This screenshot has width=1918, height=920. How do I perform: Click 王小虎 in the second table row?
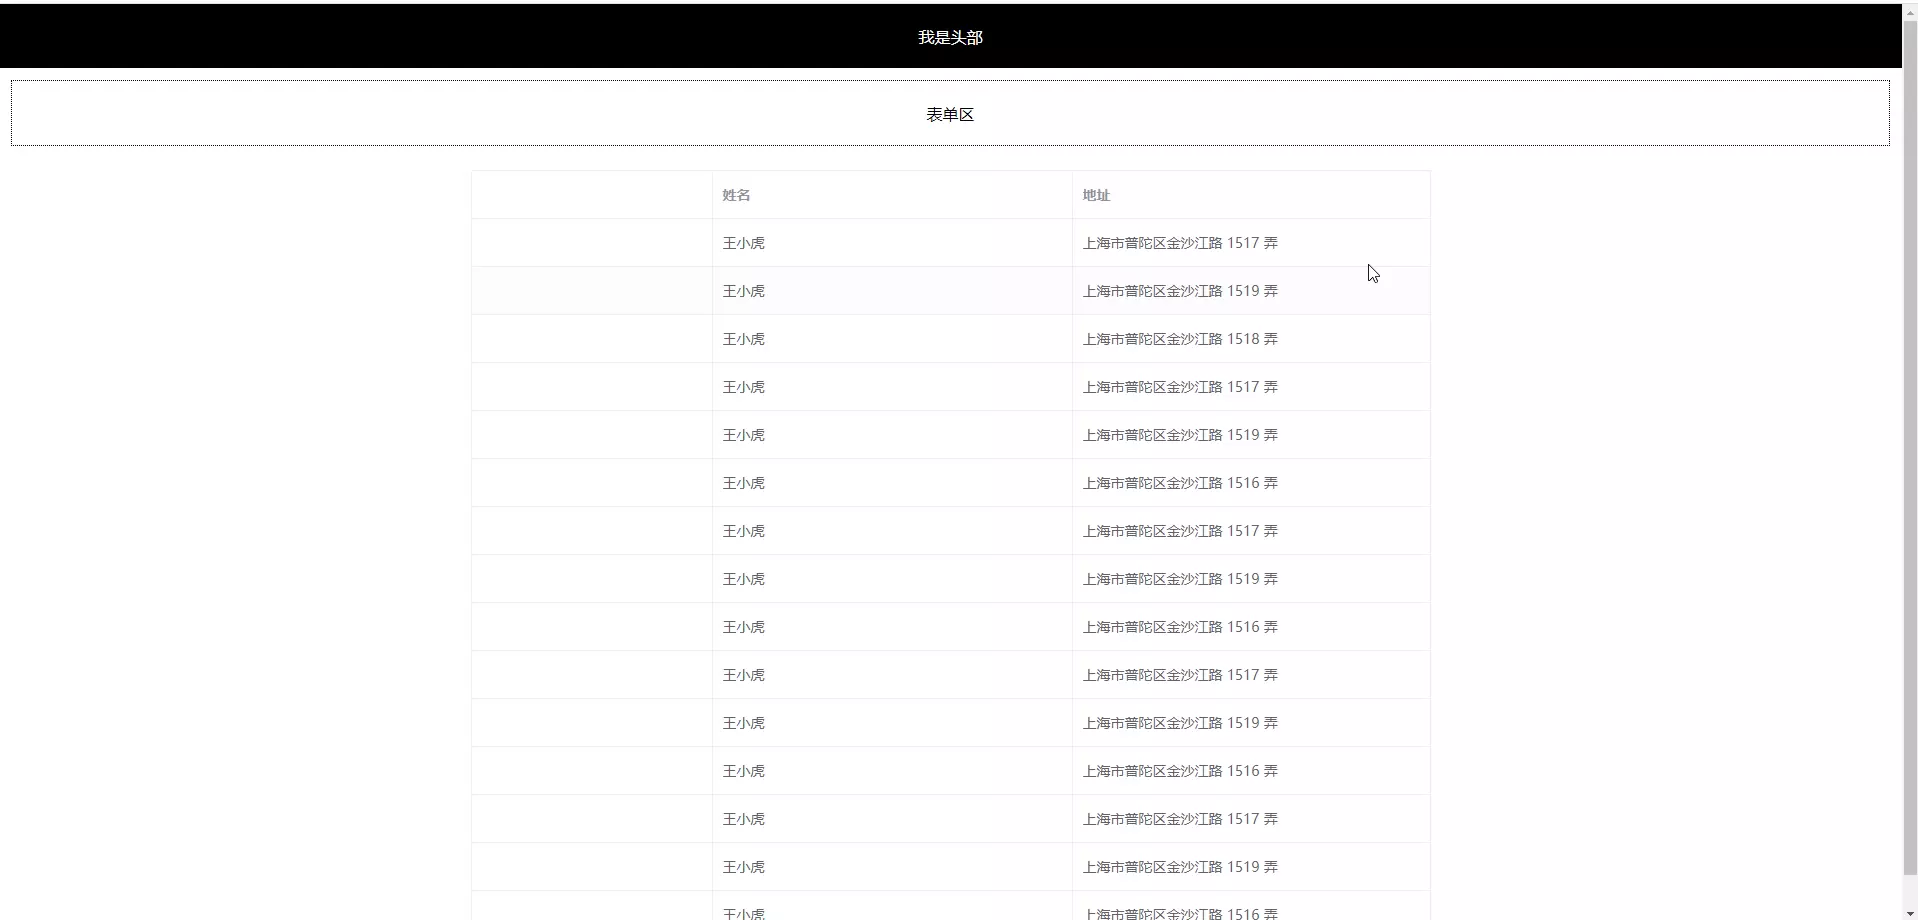click(x=743, y=290)
